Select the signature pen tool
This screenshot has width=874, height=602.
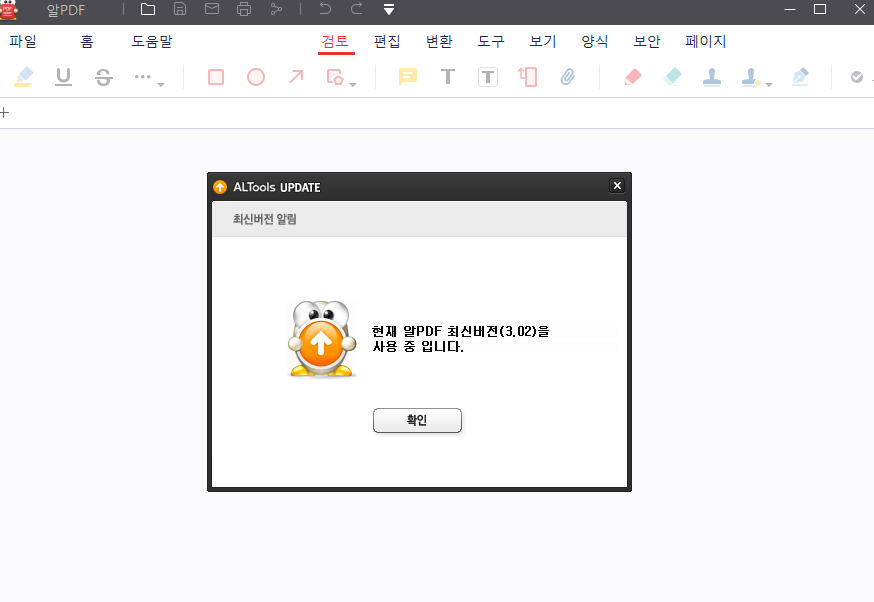pos(800,77)
